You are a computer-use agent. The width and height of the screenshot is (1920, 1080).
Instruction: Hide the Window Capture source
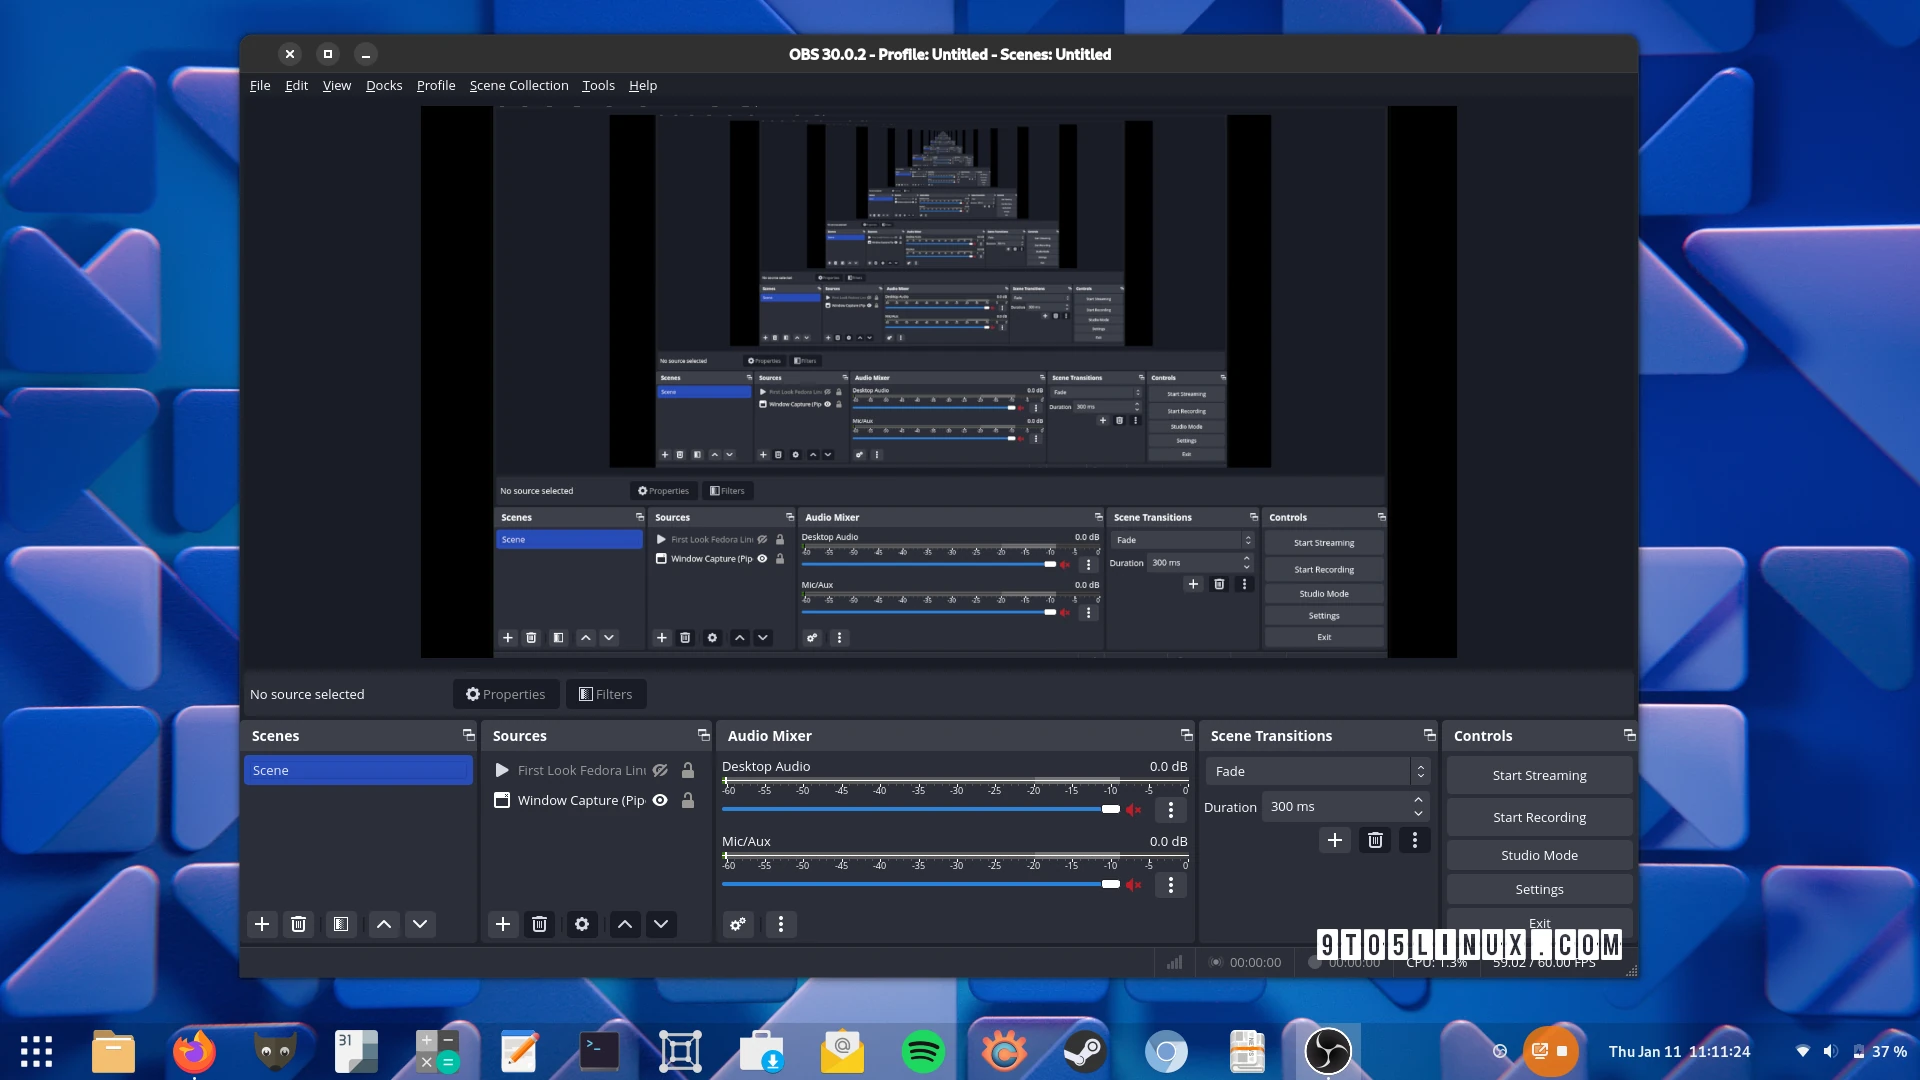[660, 800]
